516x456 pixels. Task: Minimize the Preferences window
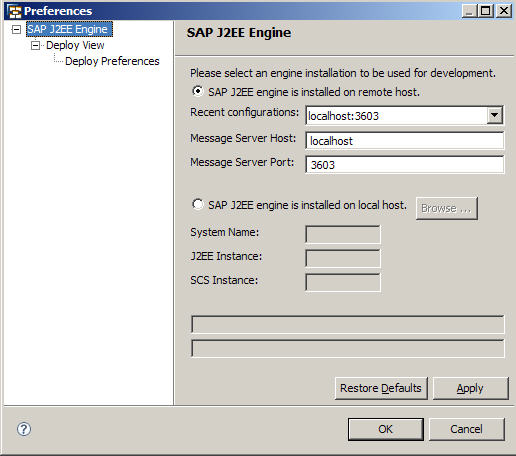tap(469, 11)
